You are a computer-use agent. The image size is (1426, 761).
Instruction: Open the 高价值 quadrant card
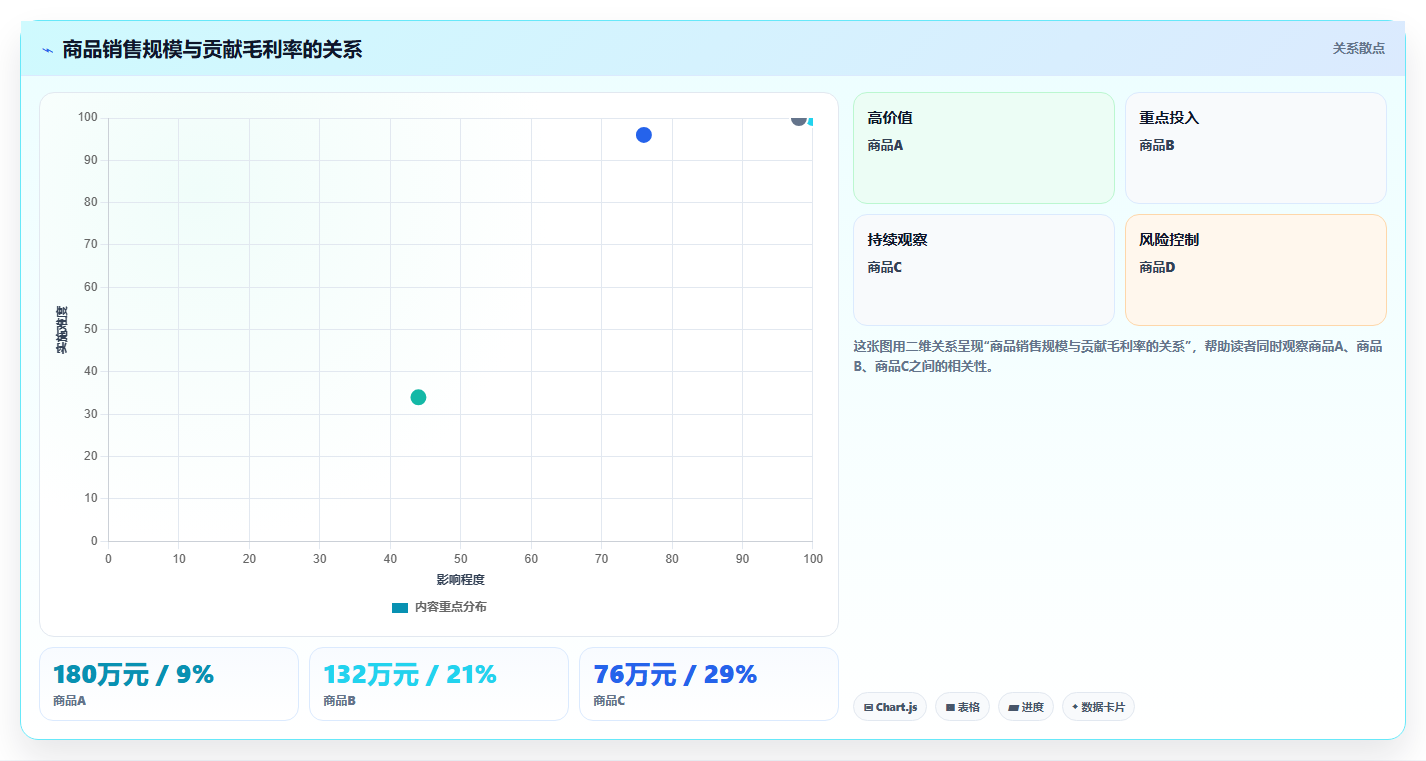click(984, 148)
